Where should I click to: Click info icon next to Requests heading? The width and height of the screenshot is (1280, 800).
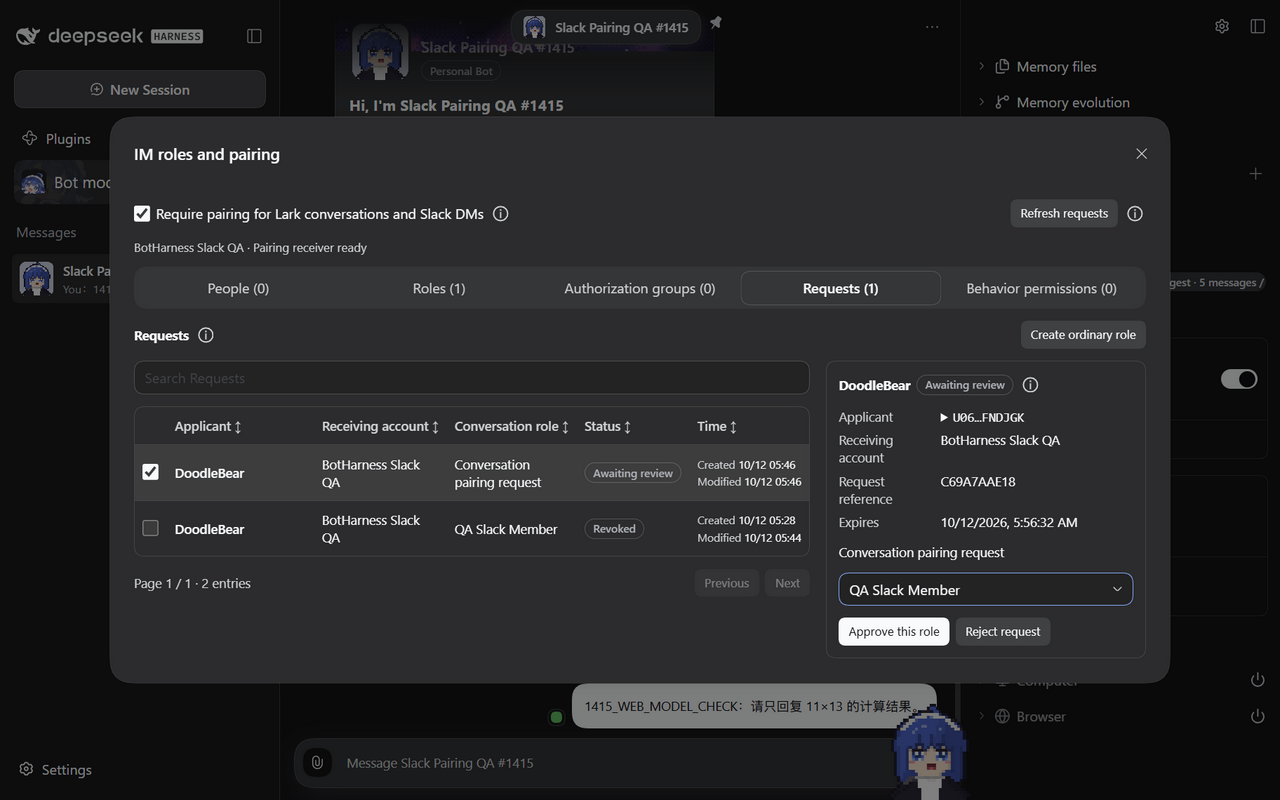[x=206, y=336]
